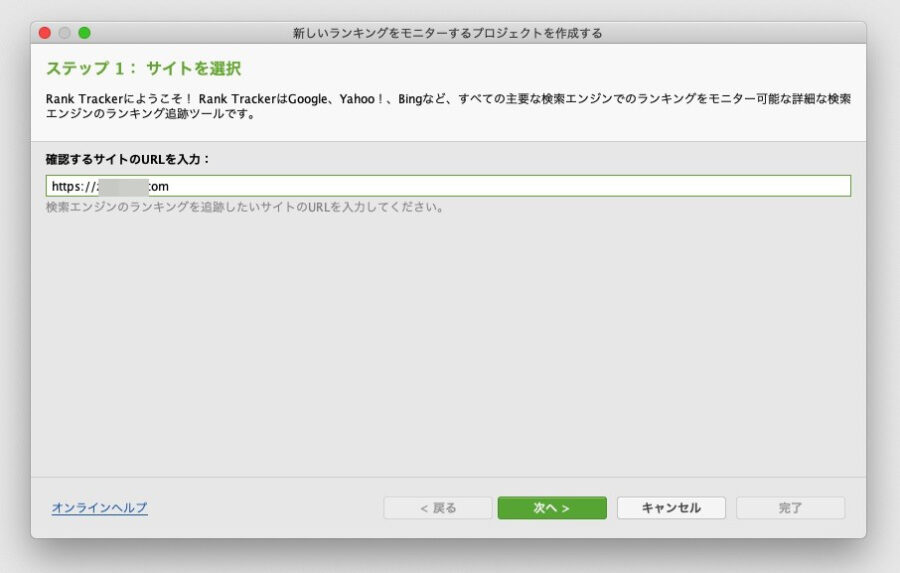The image size is (900, 573).
Task: Click the window title 新しいランキングをモニターするプロジェクトを作成する
Action: point(448,33)
